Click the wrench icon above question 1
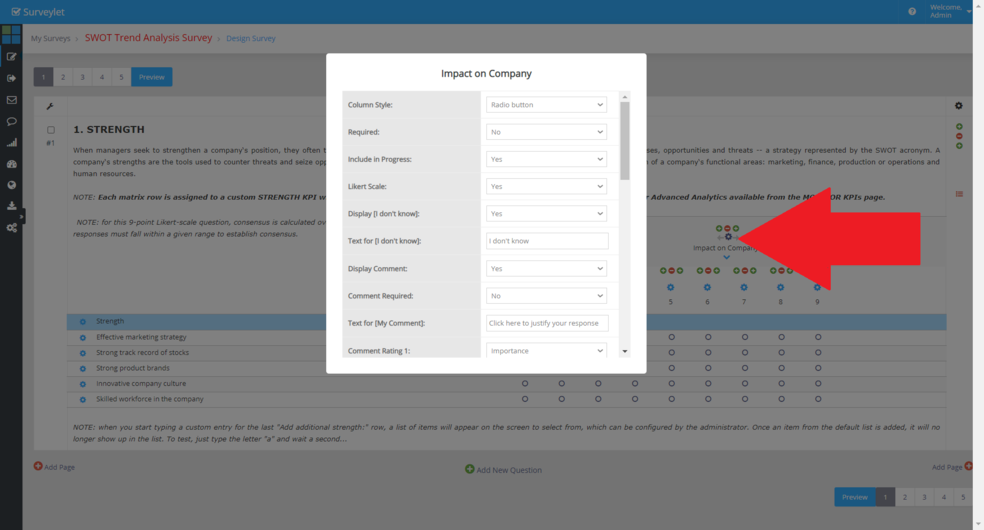 49,107
